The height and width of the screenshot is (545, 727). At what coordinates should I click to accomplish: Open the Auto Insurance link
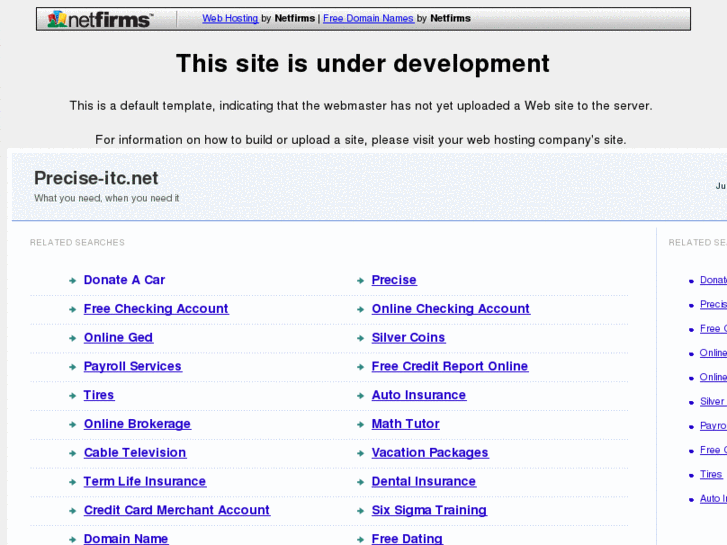tap(419, 395)
